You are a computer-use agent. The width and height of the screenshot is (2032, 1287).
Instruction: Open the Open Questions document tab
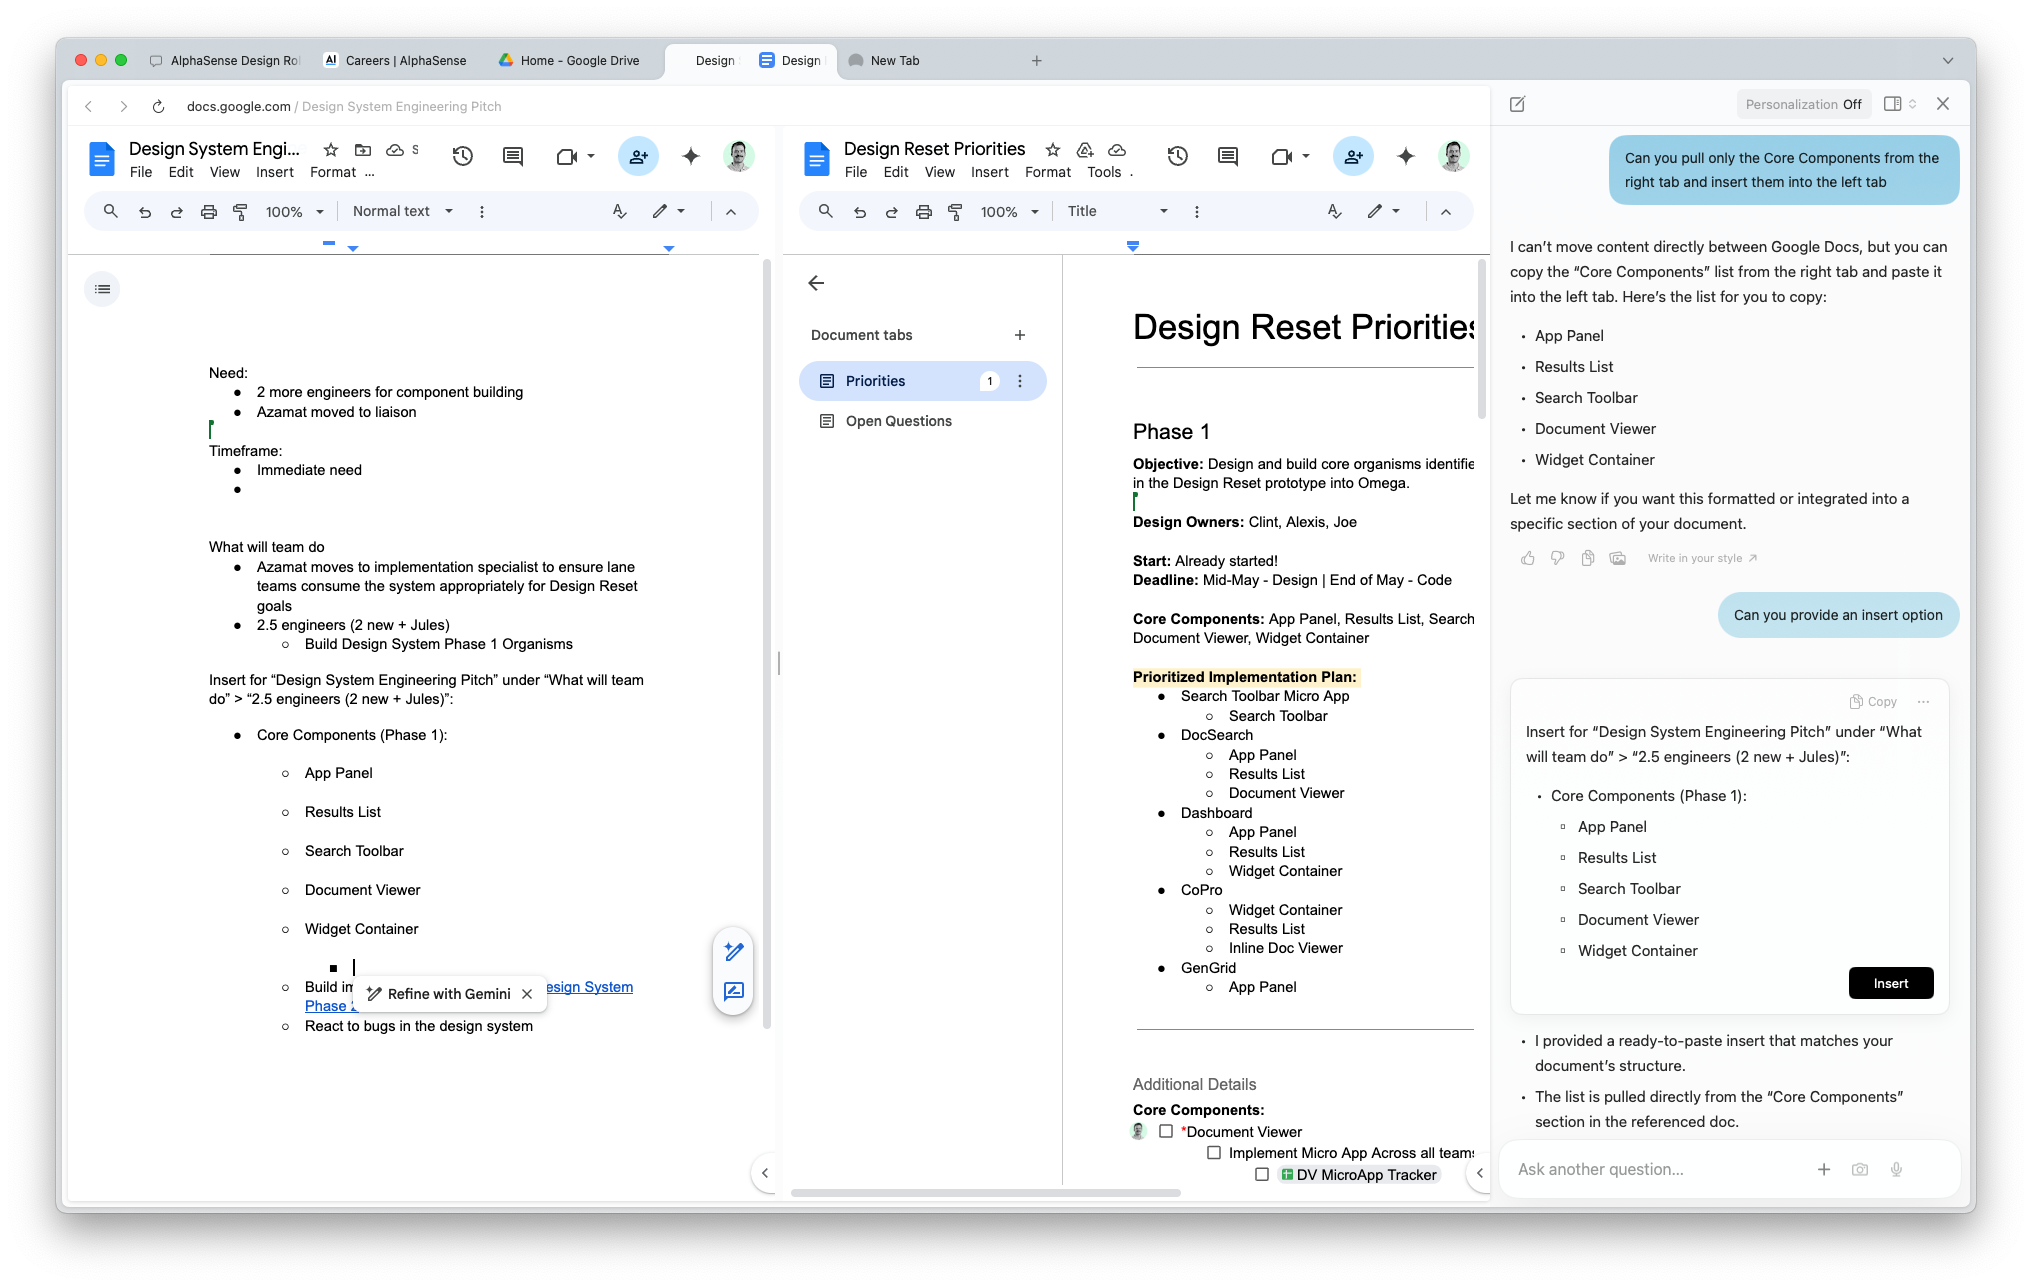(x=898, y=421)
